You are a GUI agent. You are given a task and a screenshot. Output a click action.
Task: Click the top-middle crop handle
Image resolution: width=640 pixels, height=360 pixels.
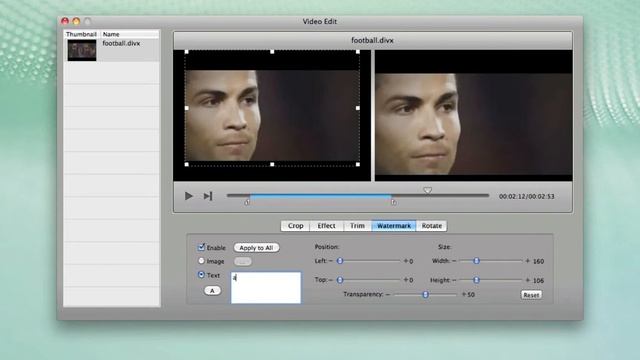[272, 52]
